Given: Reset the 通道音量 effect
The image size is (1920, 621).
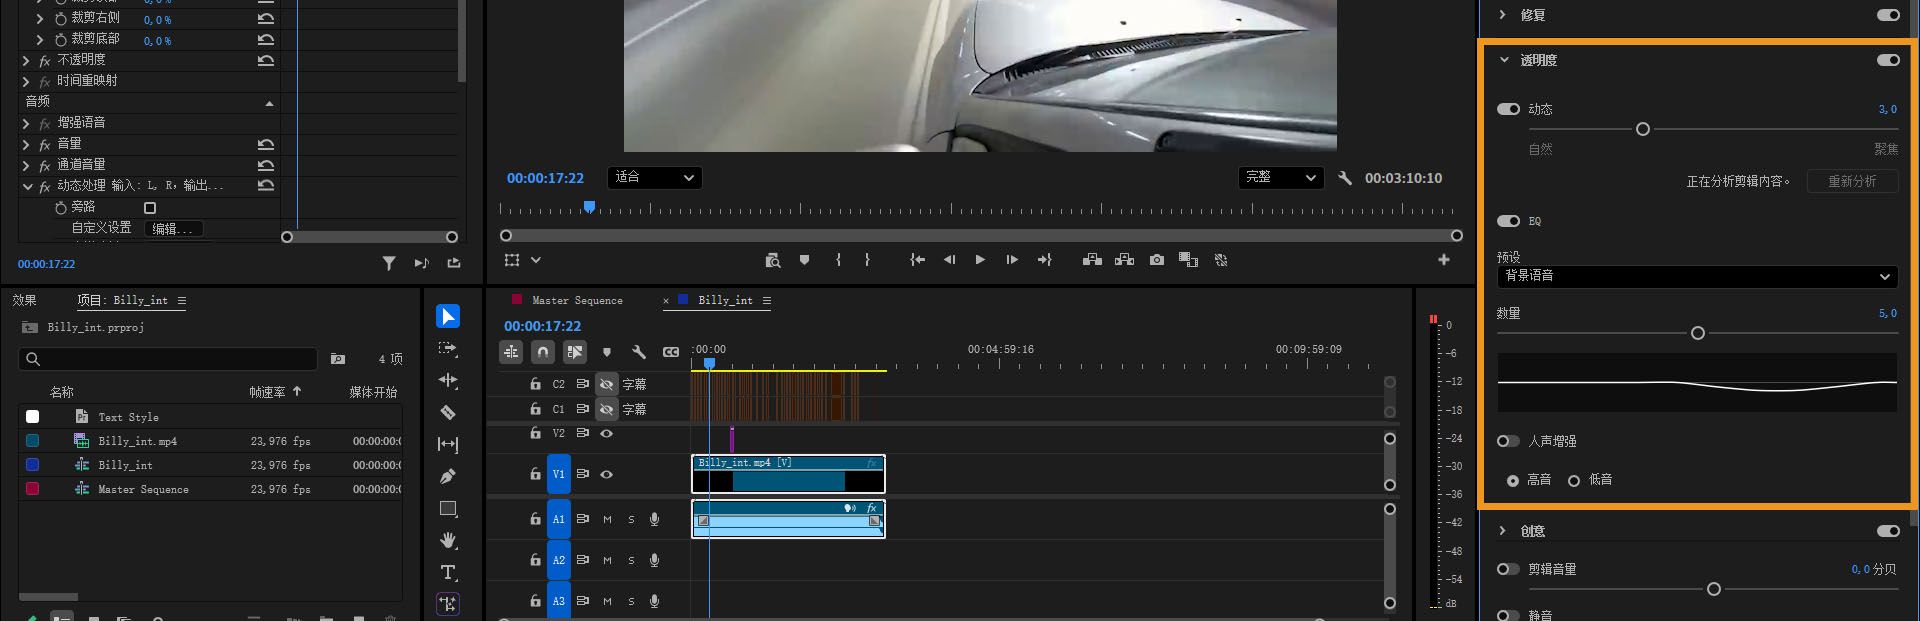Looking at the screenshot, I should pyautogui.click(x=266, y=165).
